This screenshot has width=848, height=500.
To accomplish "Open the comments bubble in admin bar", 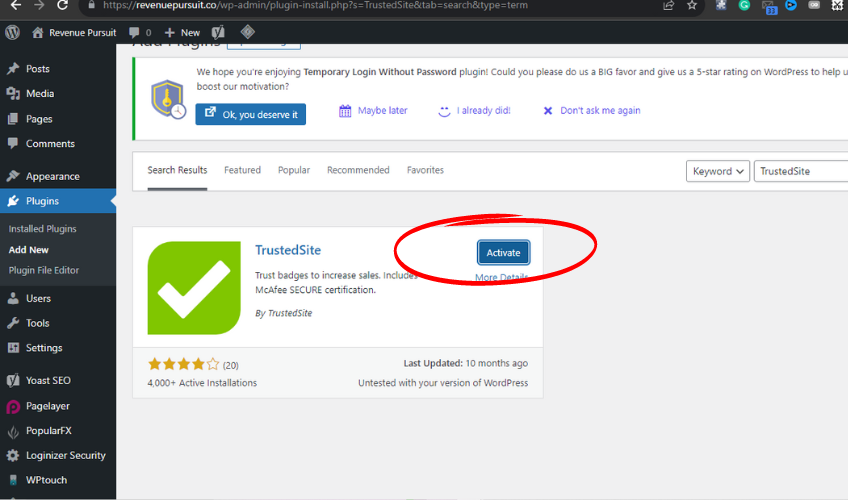I will (x=140, y=32).
